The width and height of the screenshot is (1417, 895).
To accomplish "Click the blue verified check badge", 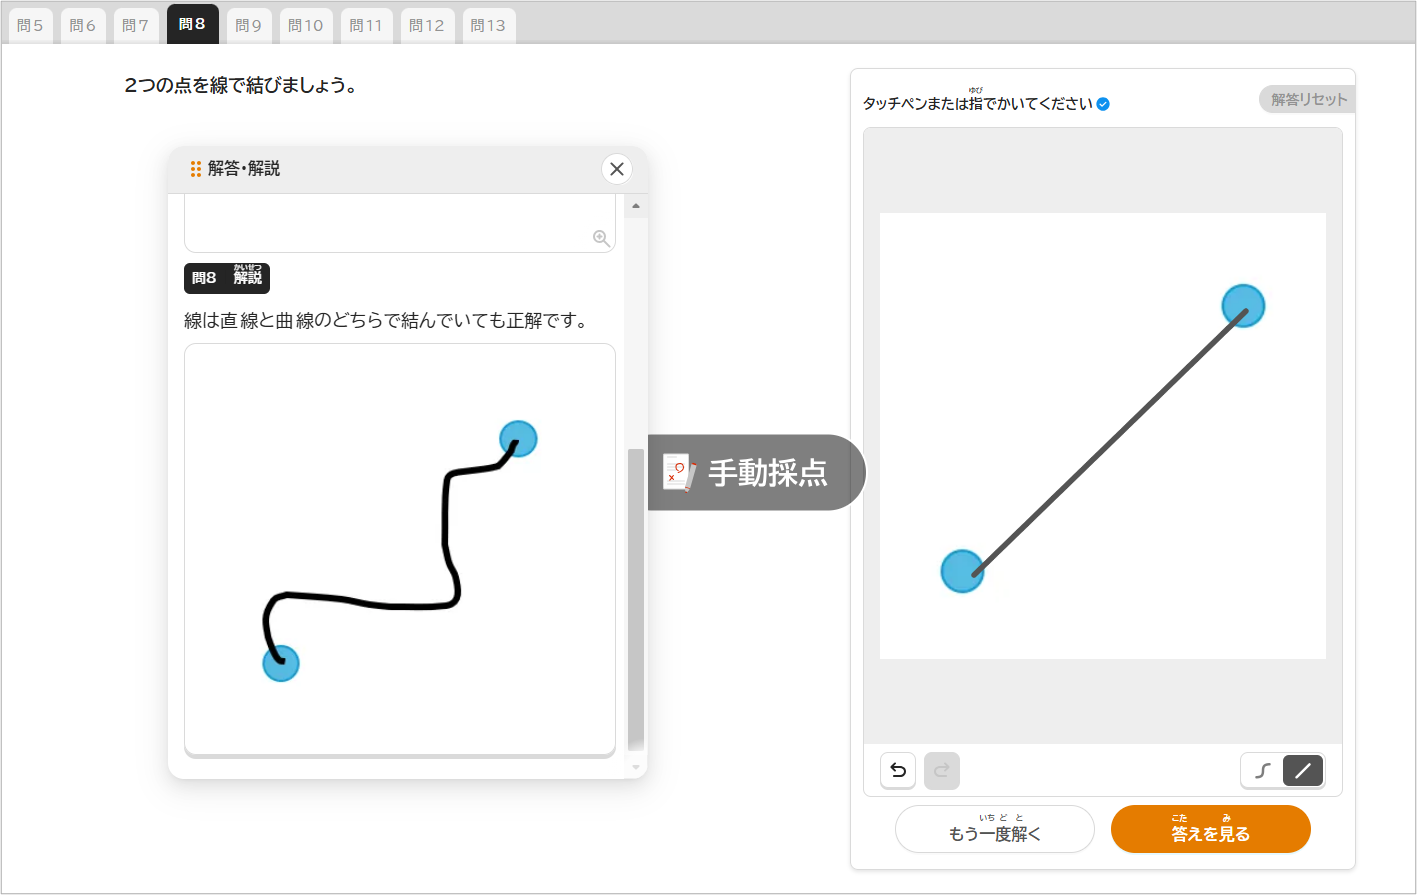I will 1103,104.
